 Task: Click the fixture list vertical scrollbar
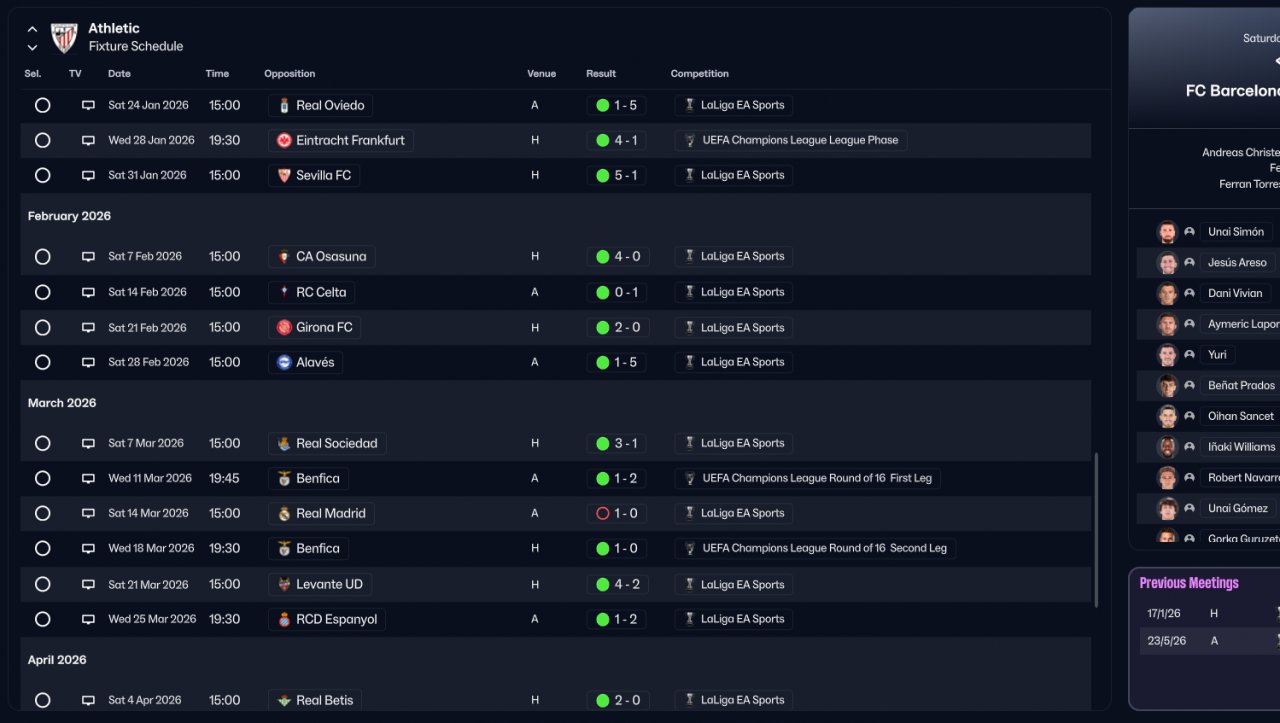[1097, 530]
